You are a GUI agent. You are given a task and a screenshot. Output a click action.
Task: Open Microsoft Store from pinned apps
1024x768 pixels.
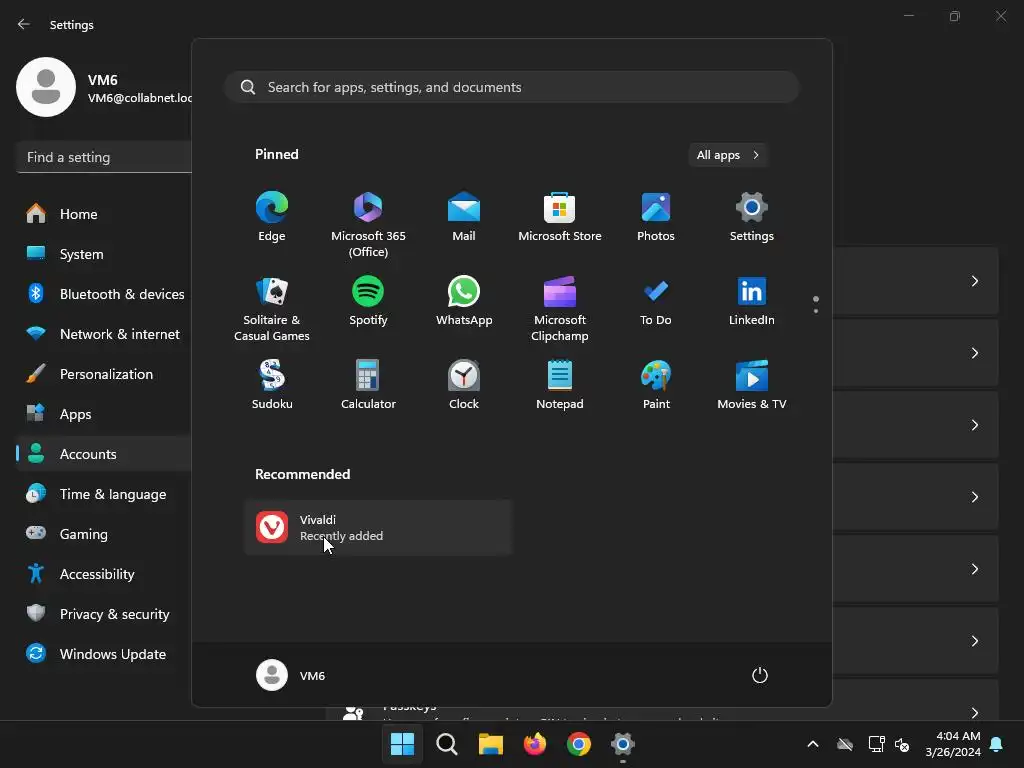560,217
